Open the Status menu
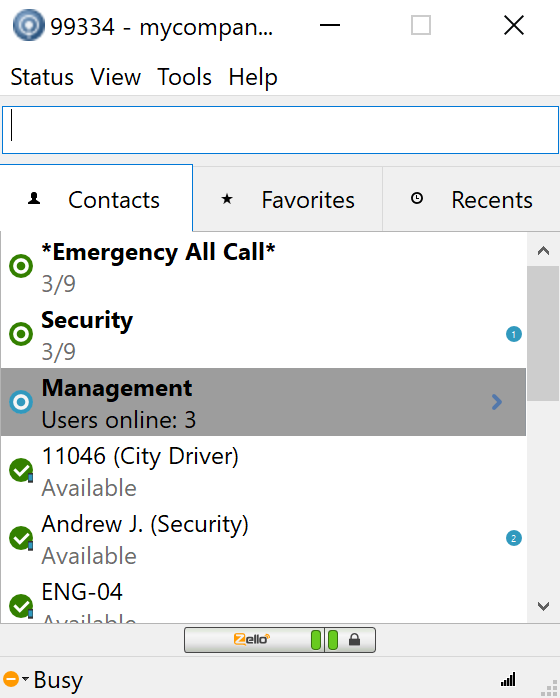The height and width of the screenshot is (698, 560). [42, 77]
